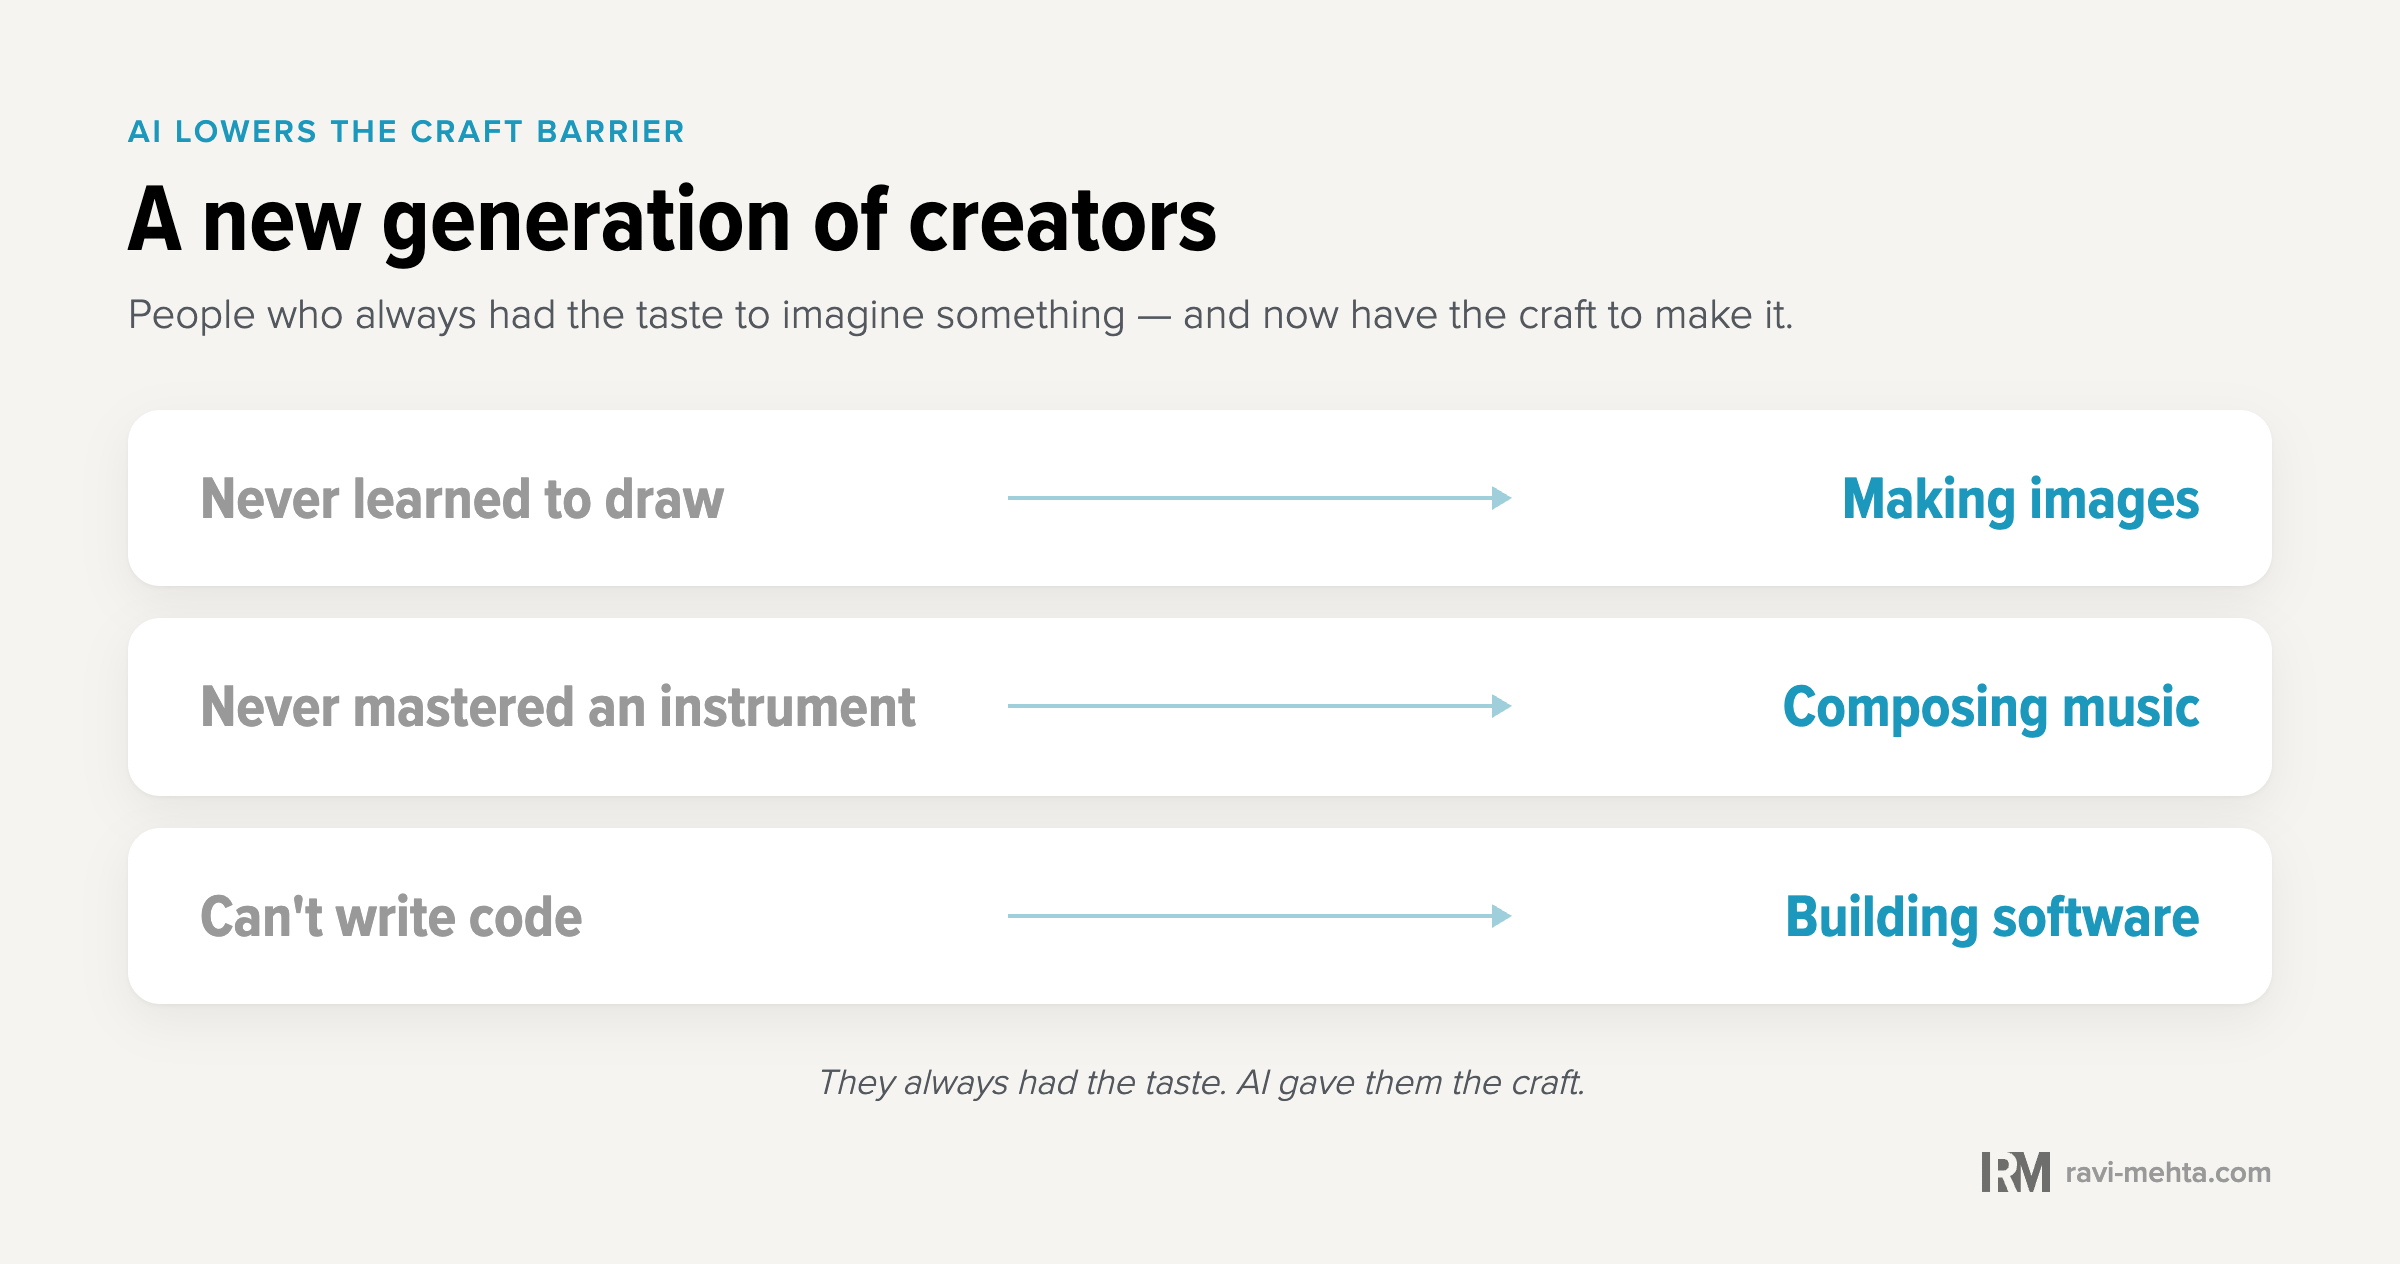The image size is (2400, 1264).
Task: Select the Making images text
Action: [x=2020, y=500]
